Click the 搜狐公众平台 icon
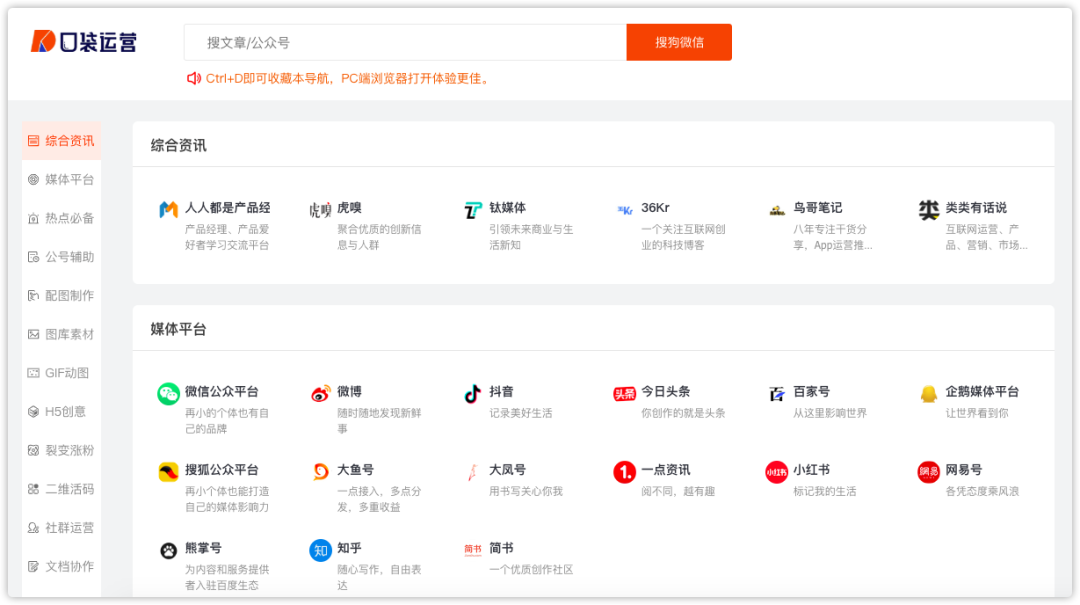This screenshot has height=605, width=1080. 168,472
